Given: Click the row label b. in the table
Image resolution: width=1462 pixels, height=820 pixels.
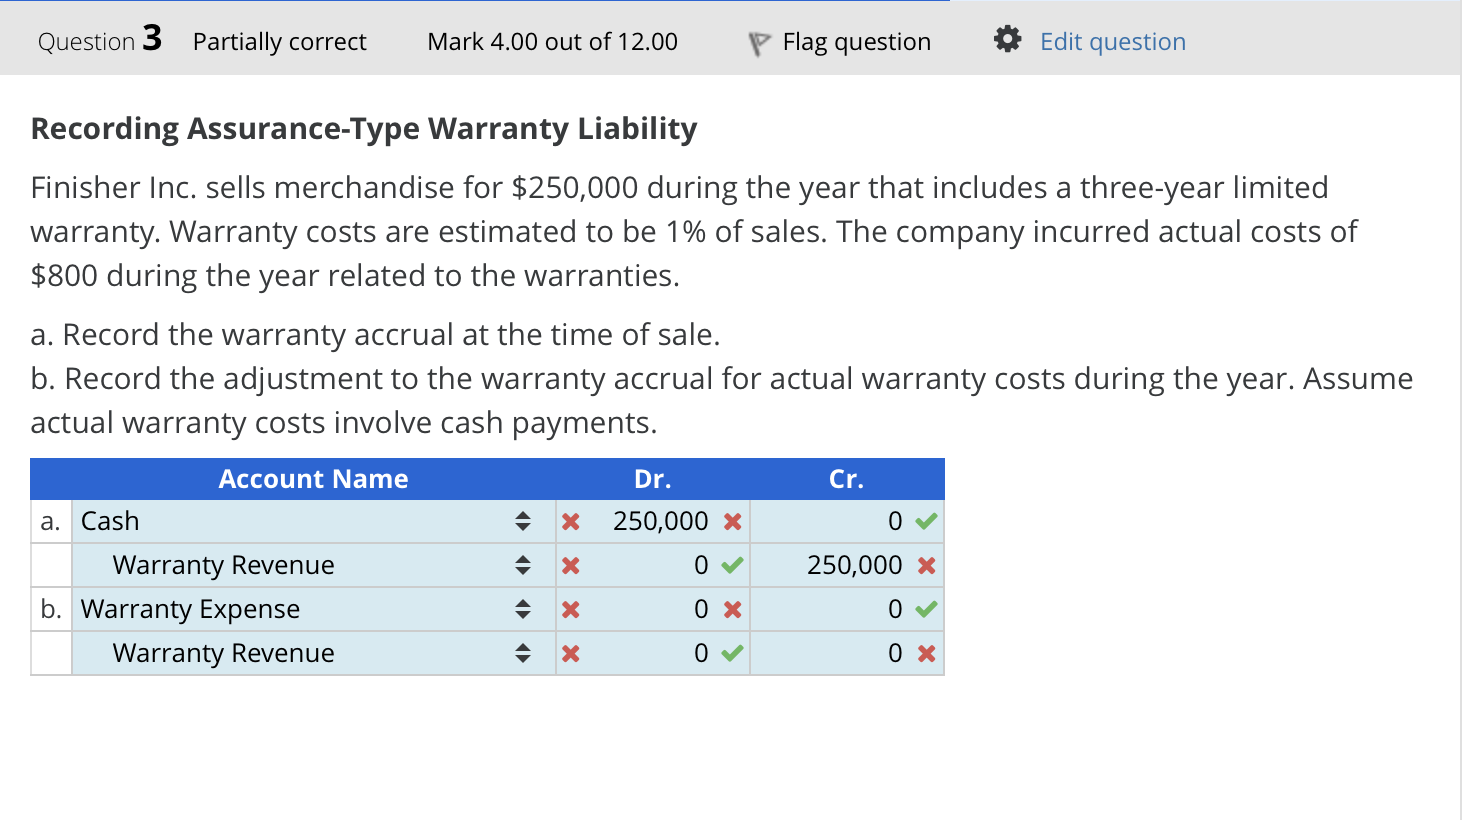Looking at the screenshot, I should point(51,609).
